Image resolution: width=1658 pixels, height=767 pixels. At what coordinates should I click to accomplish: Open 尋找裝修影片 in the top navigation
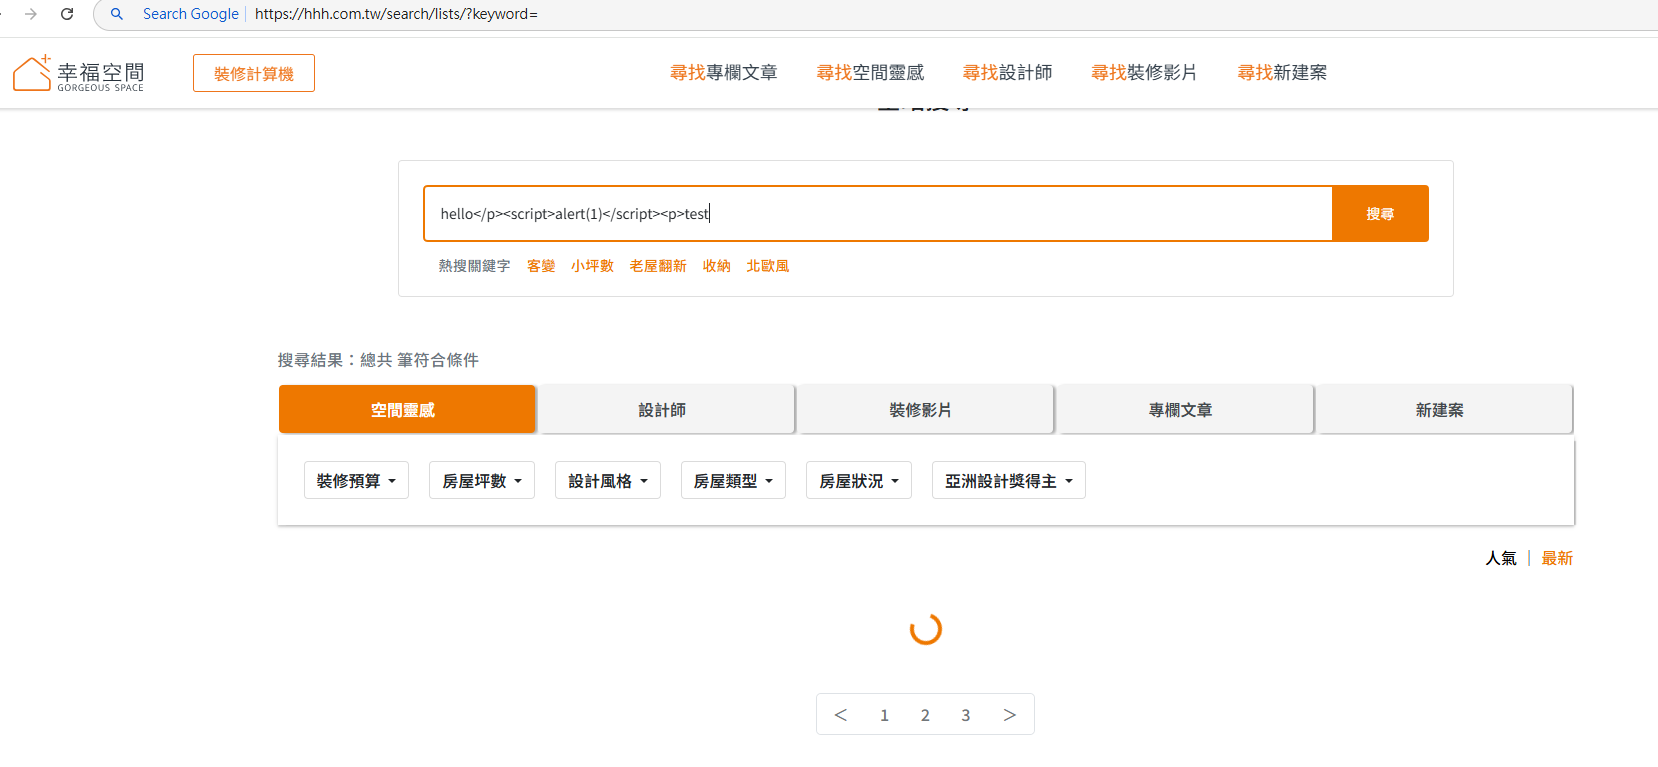1144,72
